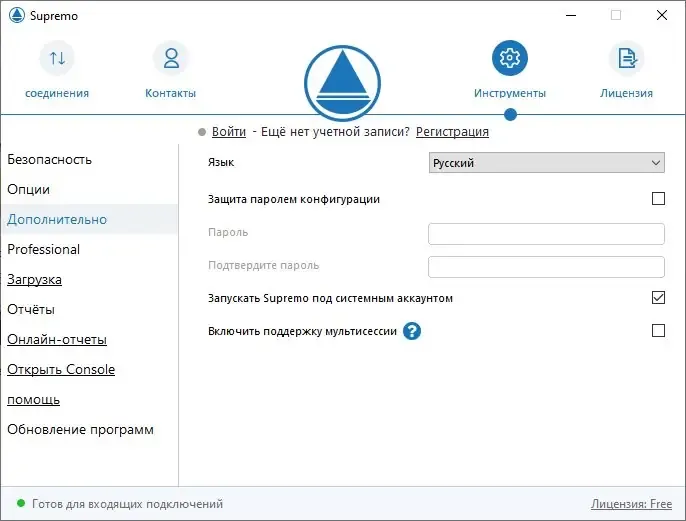The image size is (686, 521).
Task: Close the Supremo window
Action: [x=662, y=15]
